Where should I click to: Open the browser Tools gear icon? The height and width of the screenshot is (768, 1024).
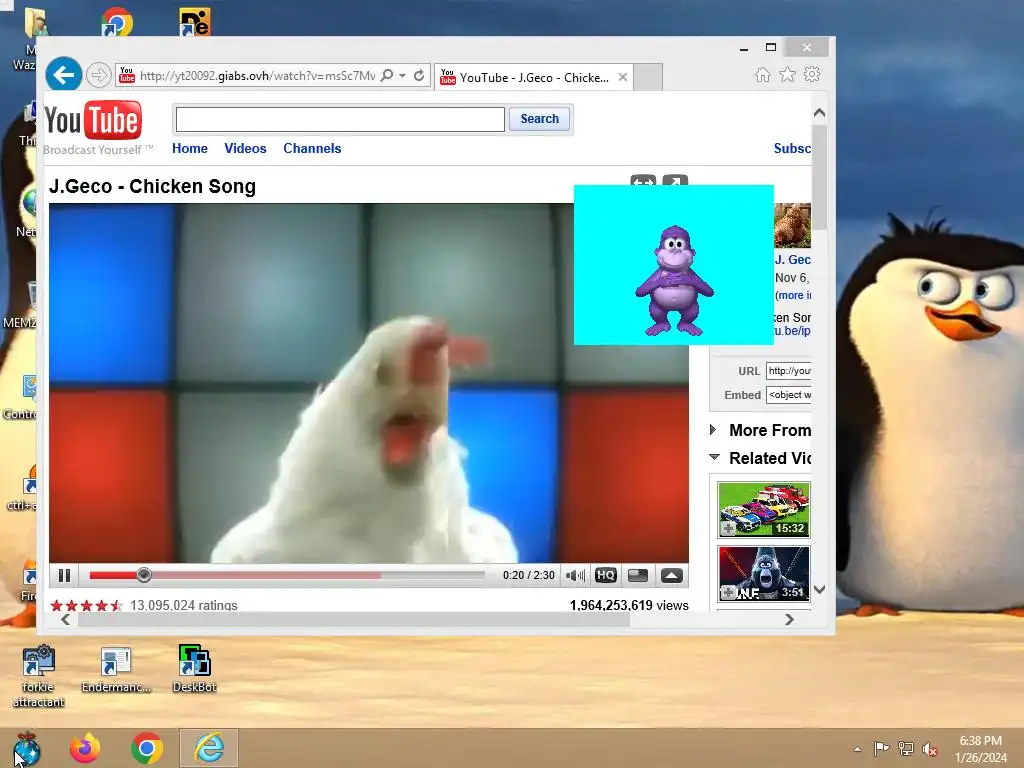(x=812, y=75)
